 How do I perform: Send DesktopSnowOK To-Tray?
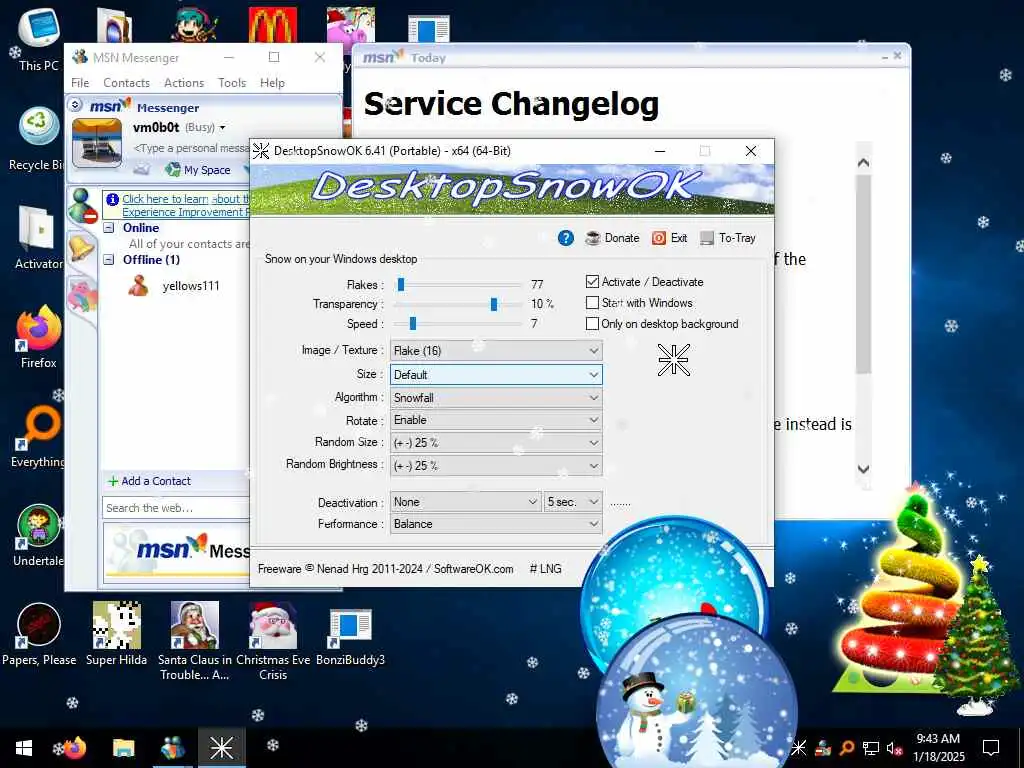coord(728,238)
